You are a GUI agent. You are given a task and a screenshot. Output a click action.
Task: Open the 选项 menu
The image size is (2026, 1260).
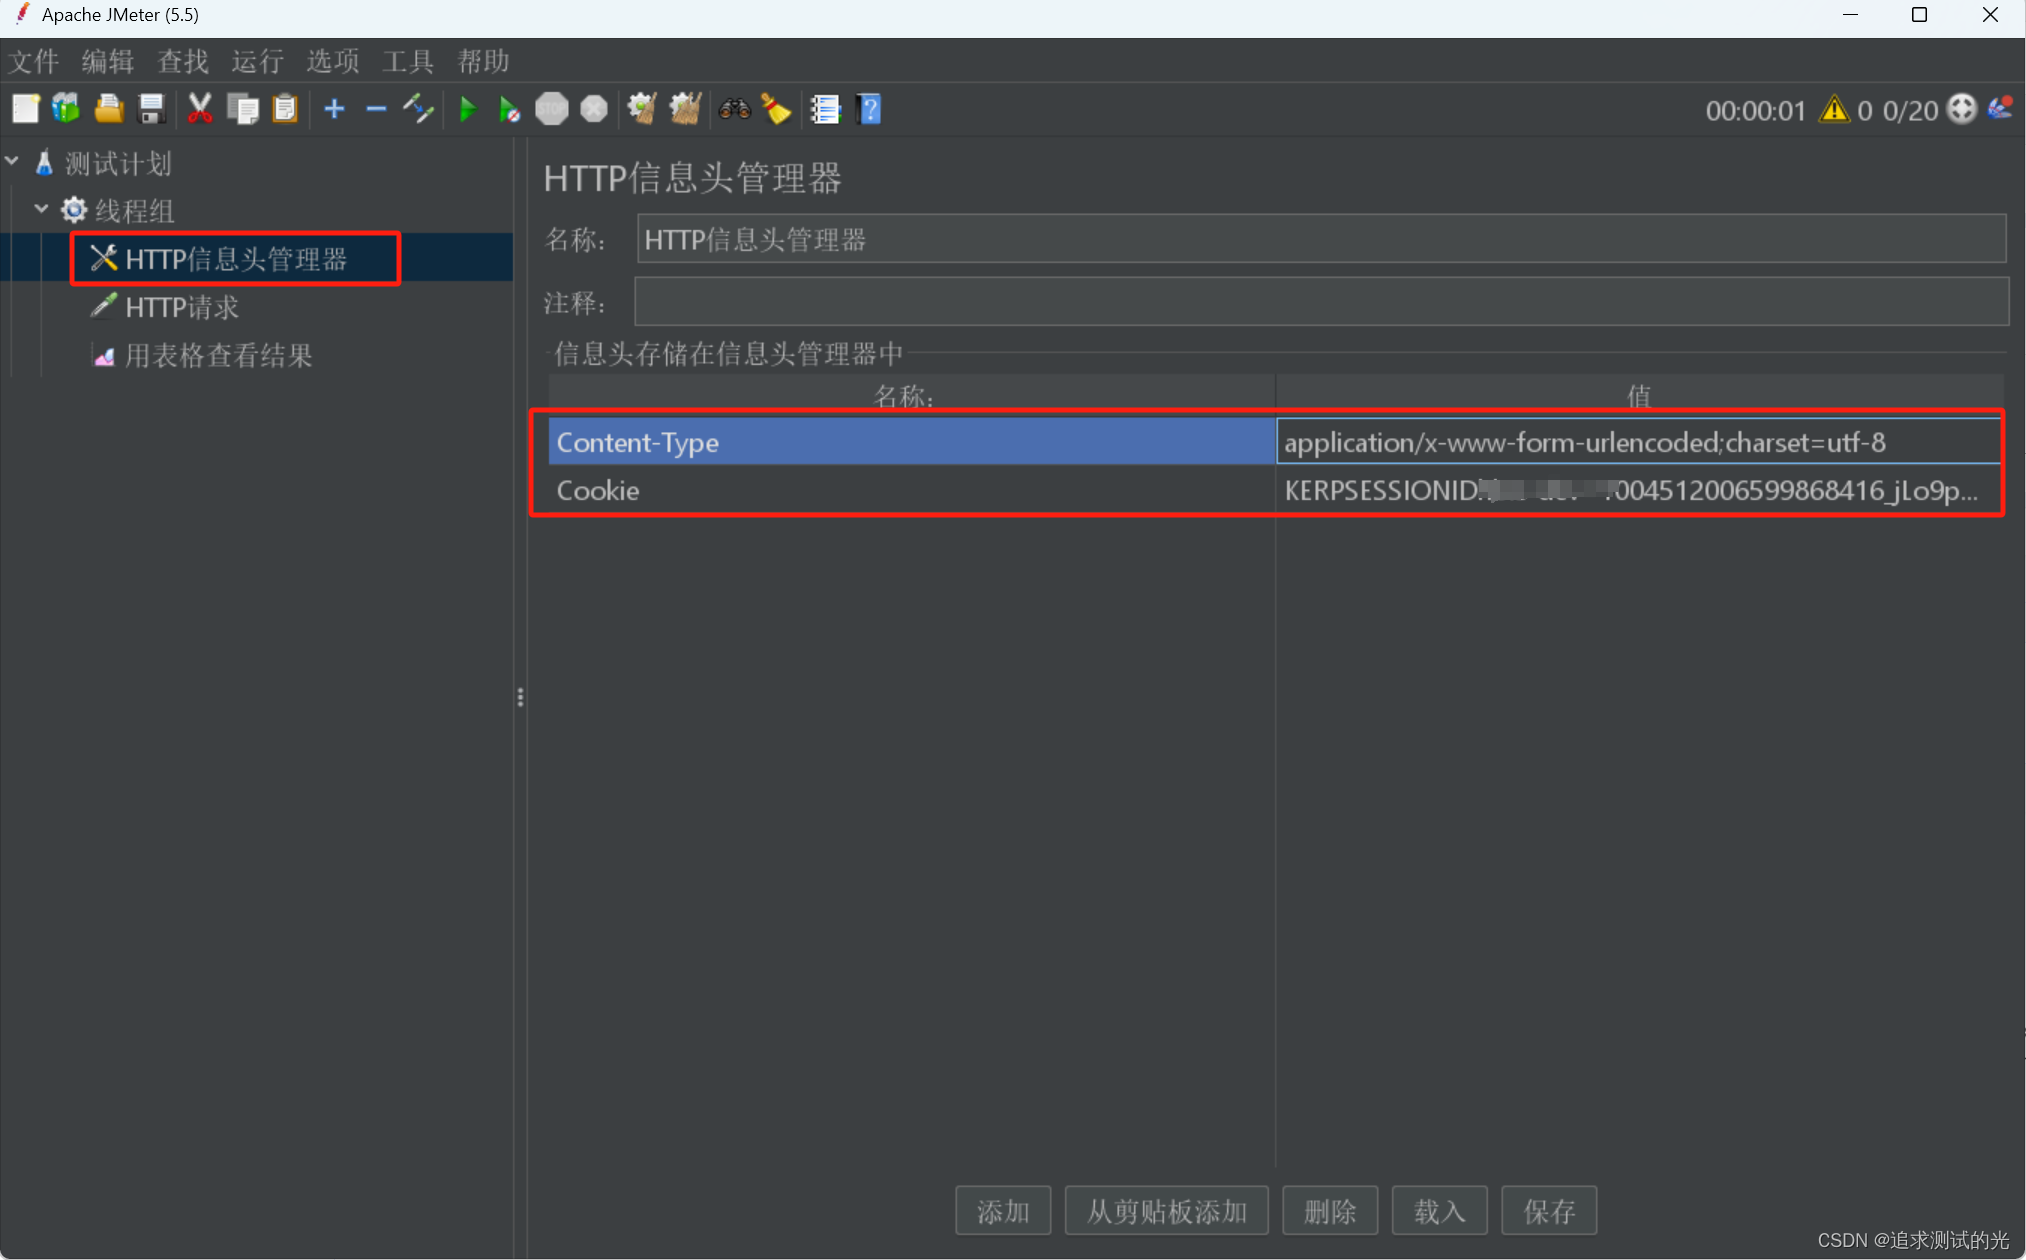click(x=333, y=61)
